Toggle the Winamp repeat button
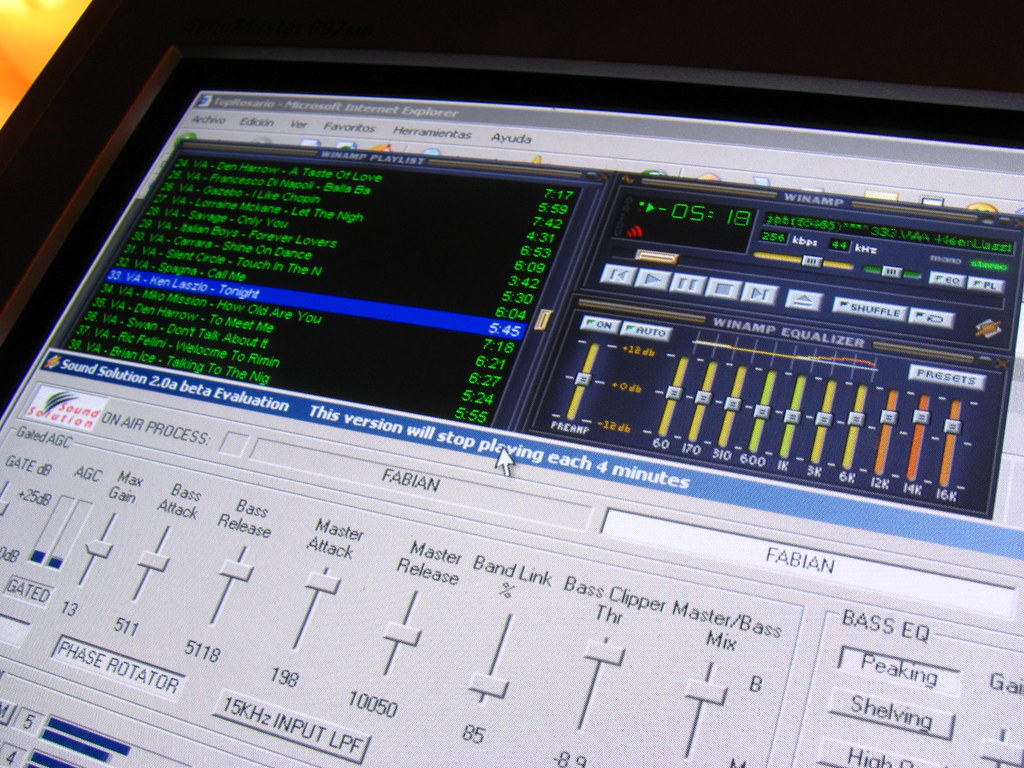Viewport: 1024px width, 768px height. (931, 319)
